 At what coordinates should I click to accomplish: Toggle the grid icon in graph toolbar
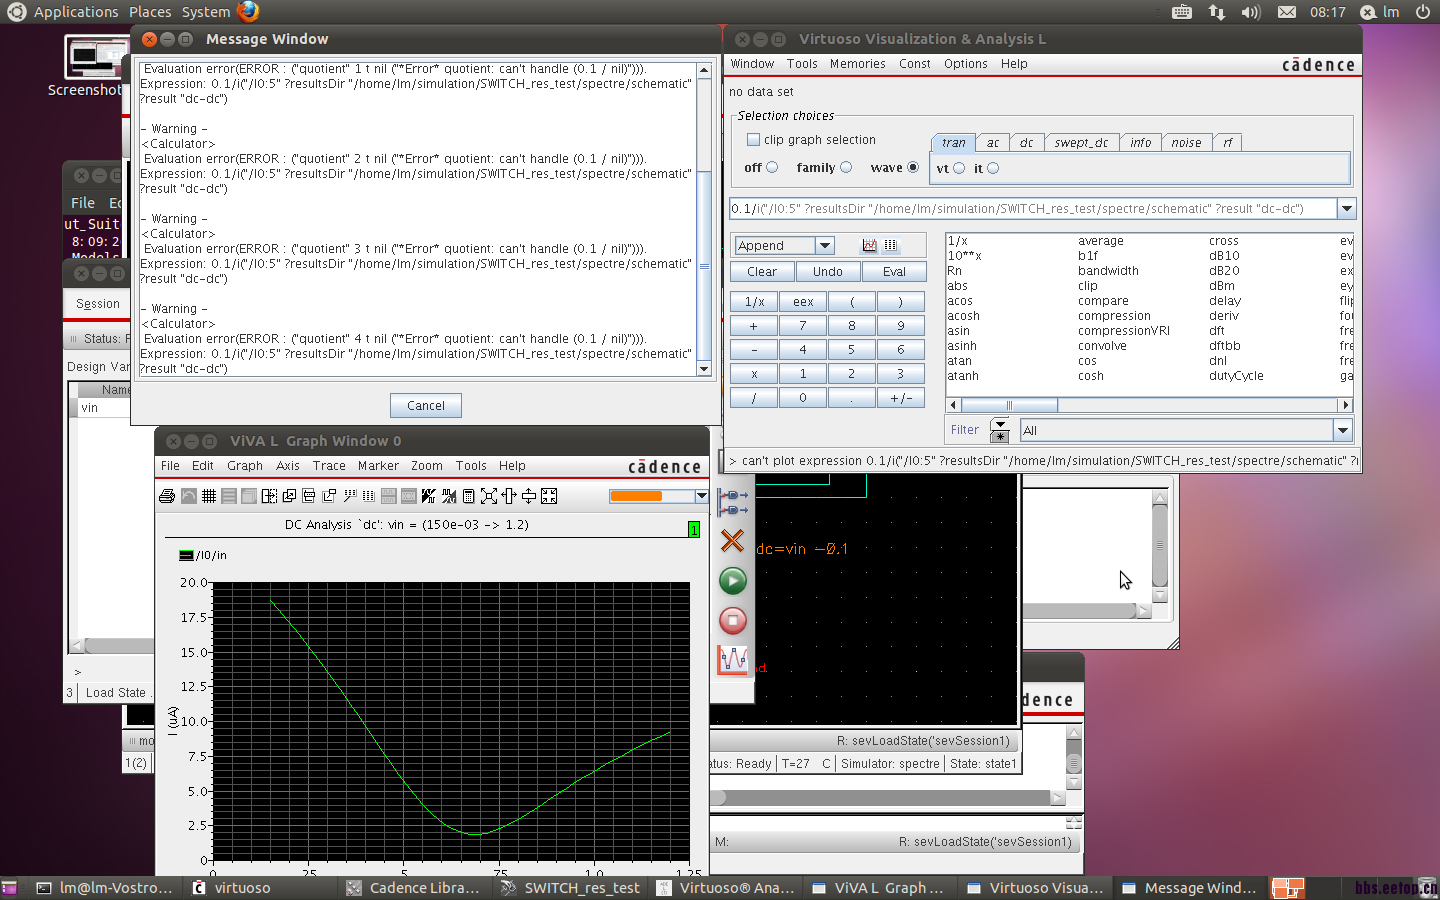point(209,496)
